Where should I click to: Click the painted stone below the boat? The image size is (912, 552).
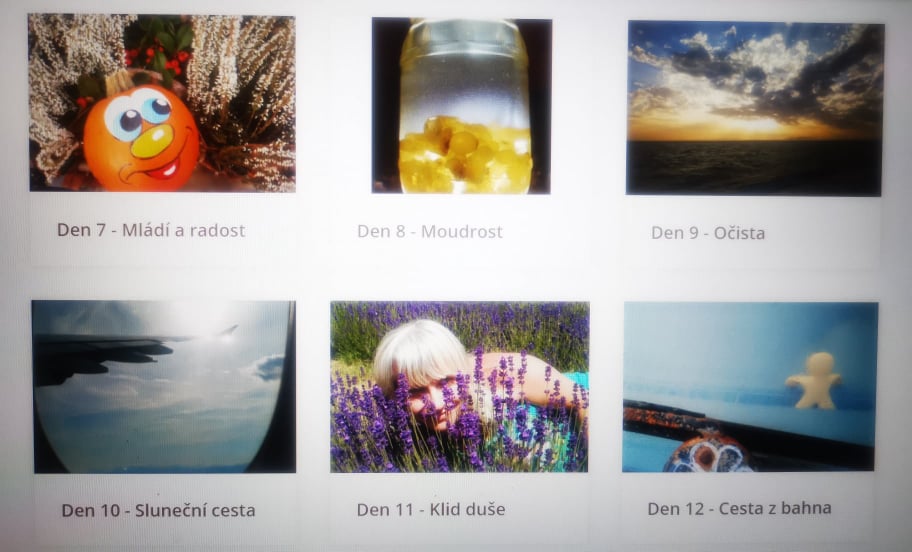point(708,455)
